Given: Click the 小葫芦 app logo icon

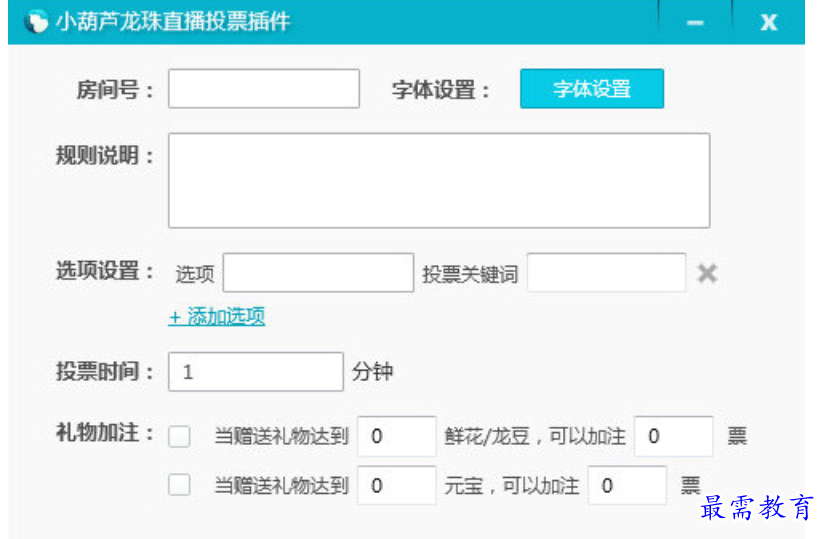Looking at the screenshot, I should click(36, 21).
